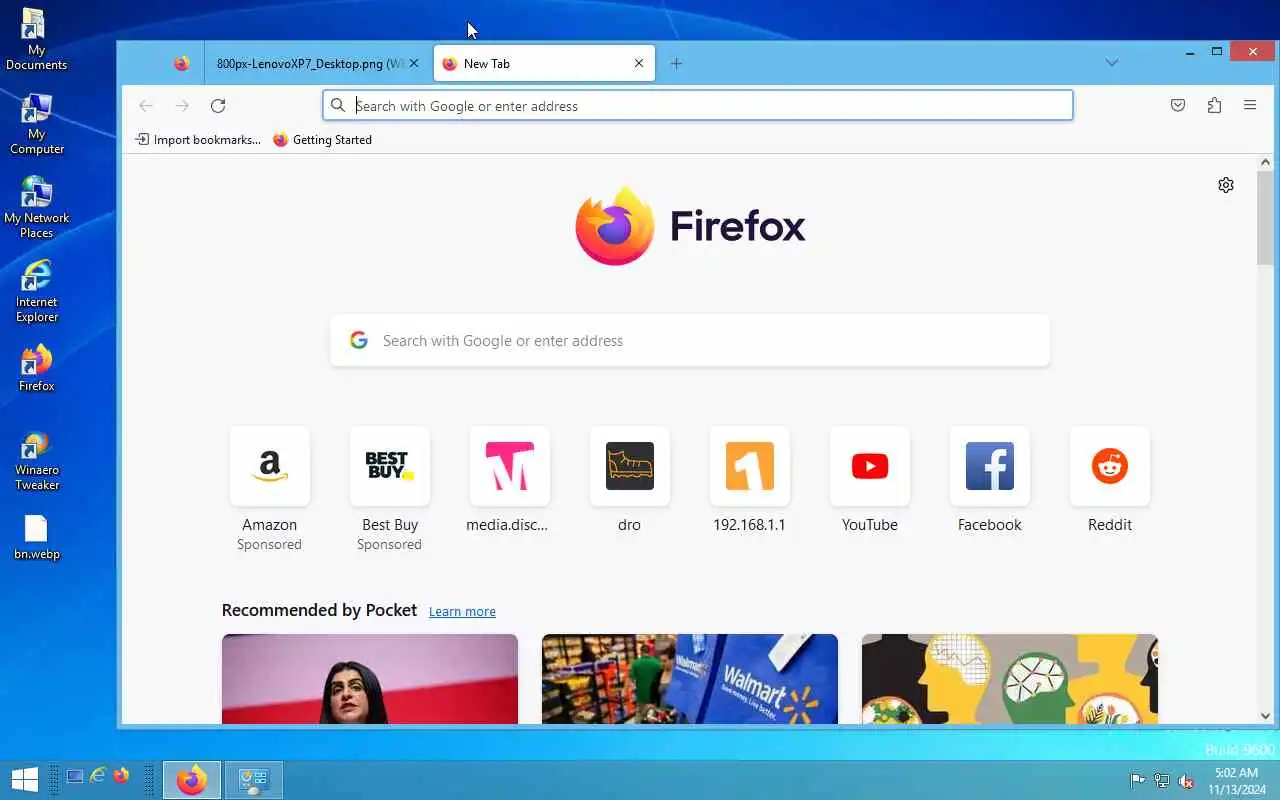The image size is (1280, 800).
Task: Click the magnifier icon in the address bar
Action: pyautogui.click(x=338, y=105)
